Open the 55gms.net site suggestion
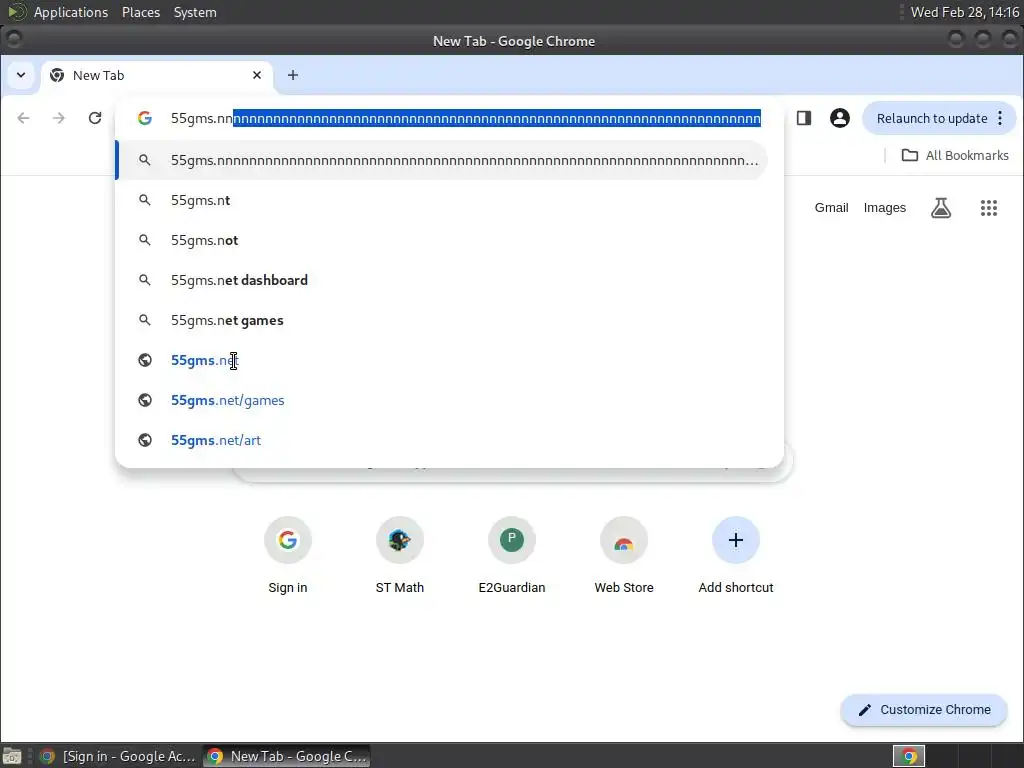The image size is (1024, 768). point(441,360)
